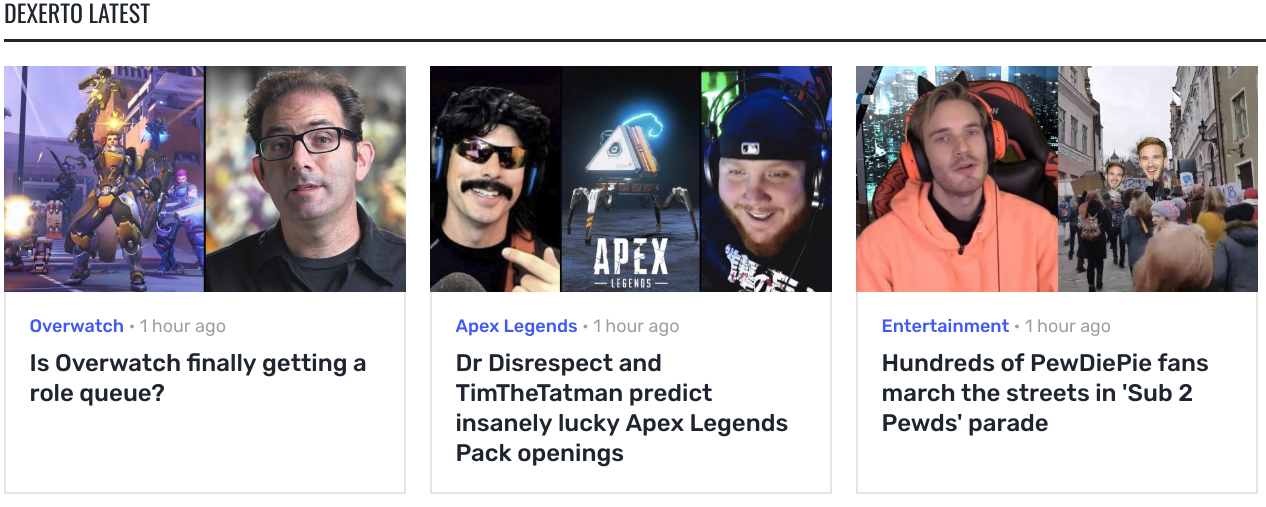Open the Dr Disrespect and TimTheTatman headline
Screen dimensions: 1266x507
622,408
